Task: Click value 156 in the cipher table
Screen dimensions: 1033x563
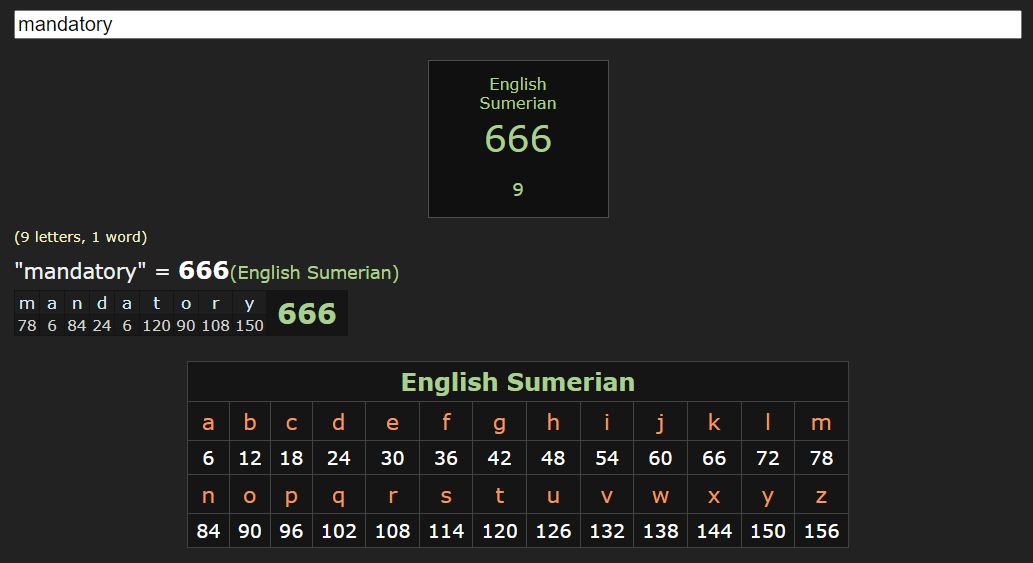Action: coord(821,531)
